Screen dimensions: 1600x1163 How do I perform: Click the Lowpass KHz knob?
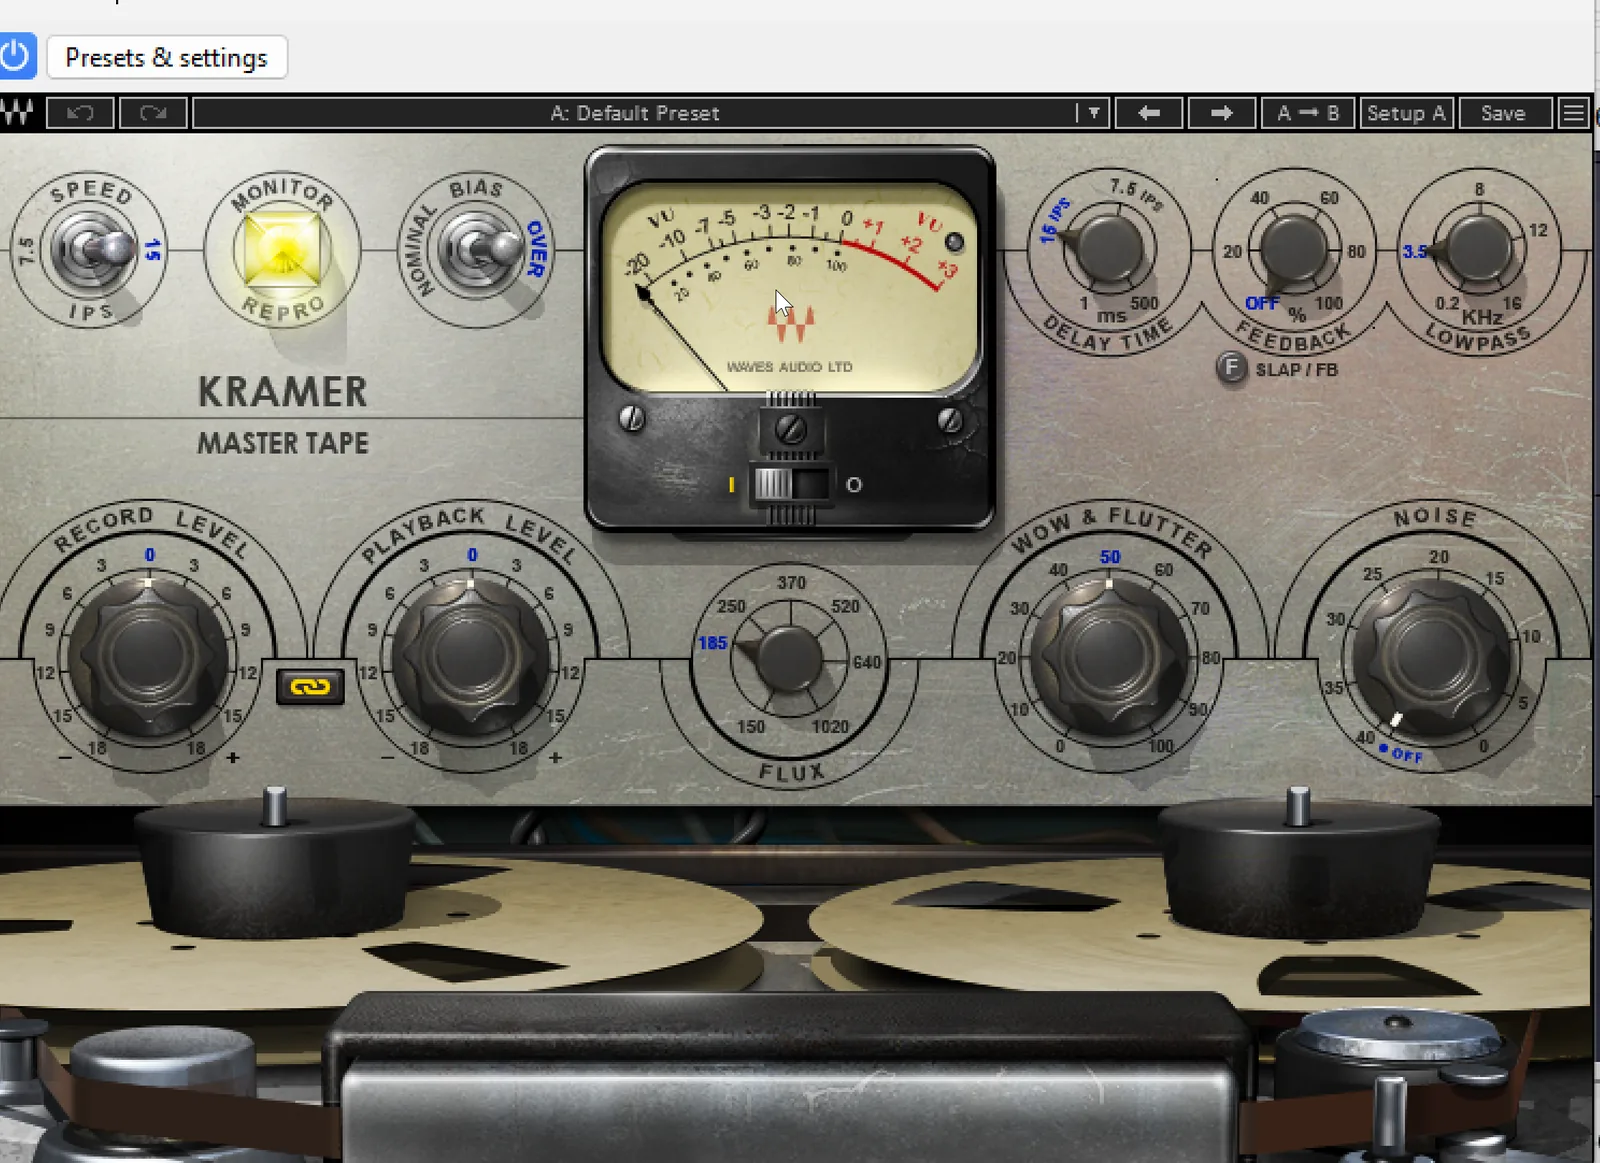pos(1477,249)
